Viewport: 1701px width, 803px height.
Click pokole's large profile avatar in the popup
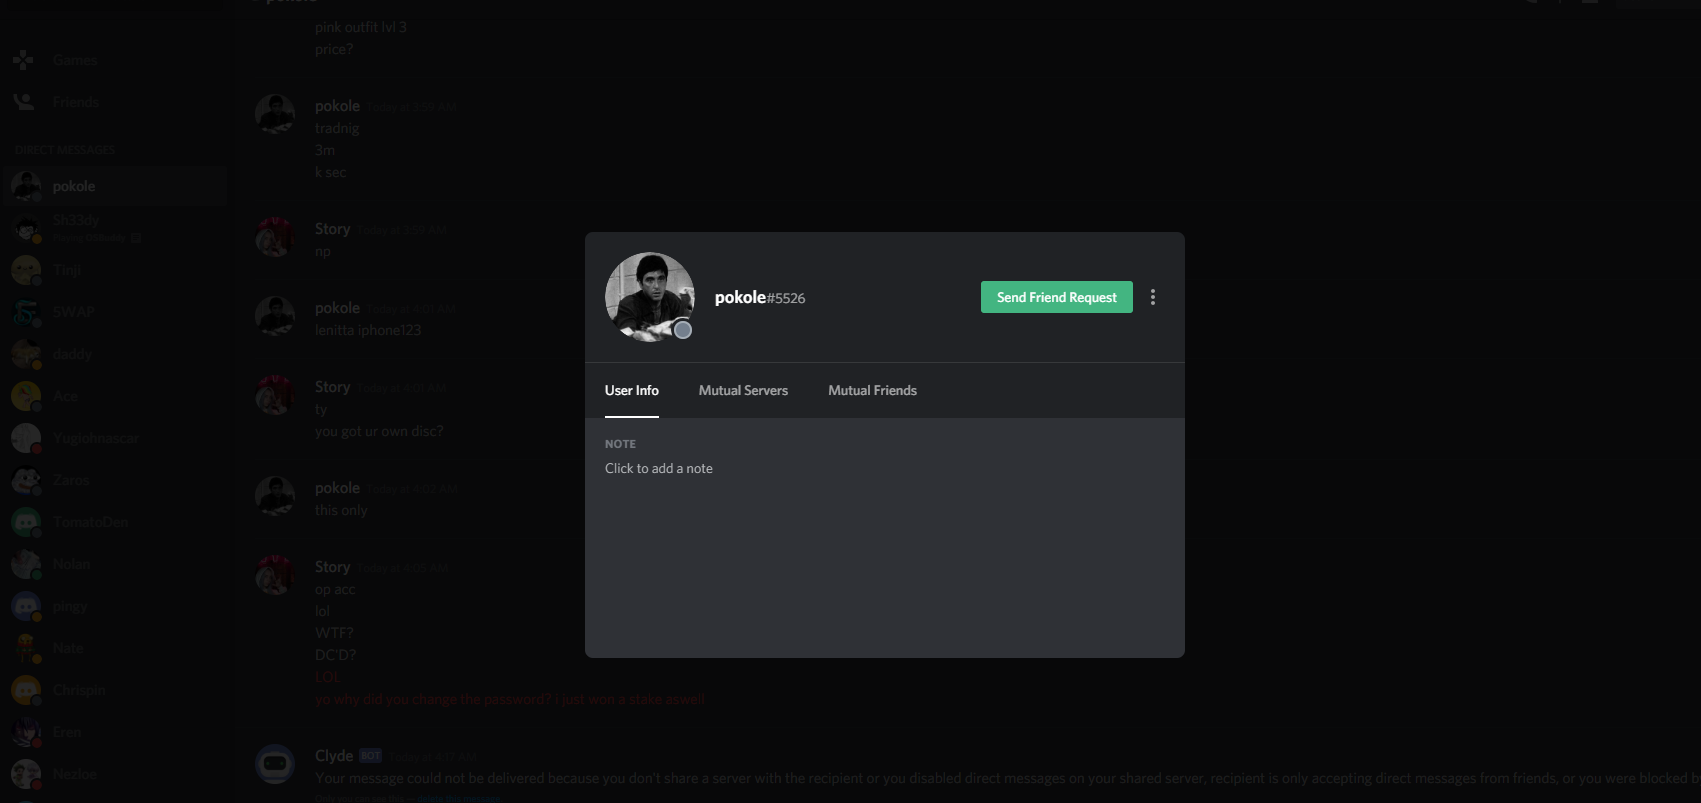650,297
